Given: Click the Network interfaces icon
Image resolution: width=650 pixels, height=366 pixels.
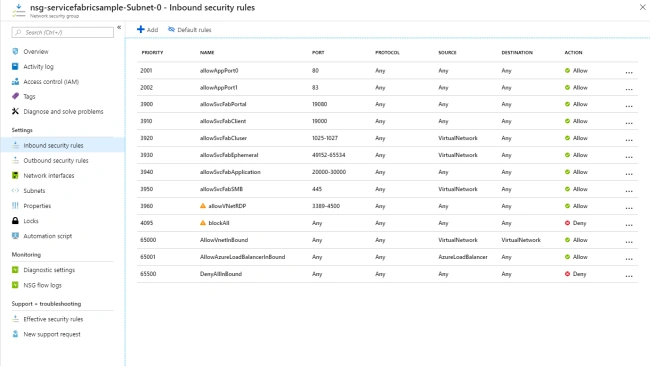Looking at the screenshot, I should (x=15, y=175).
